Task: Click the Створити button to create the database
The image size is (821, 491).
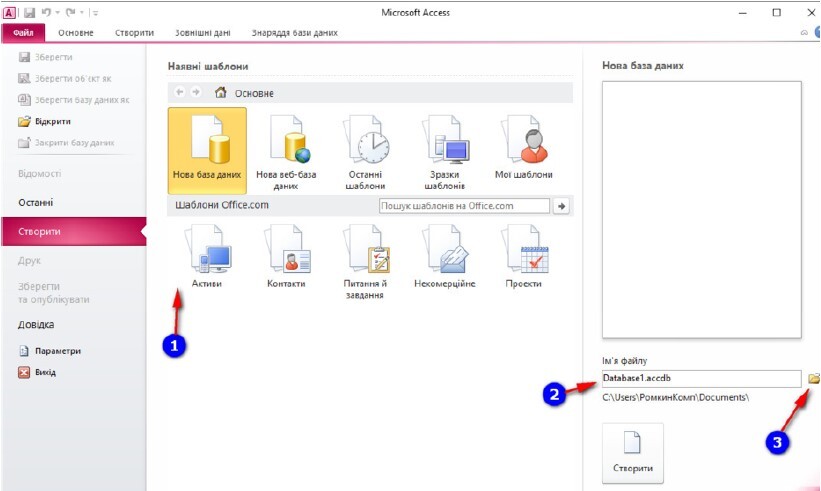Action: click(633, 453)
